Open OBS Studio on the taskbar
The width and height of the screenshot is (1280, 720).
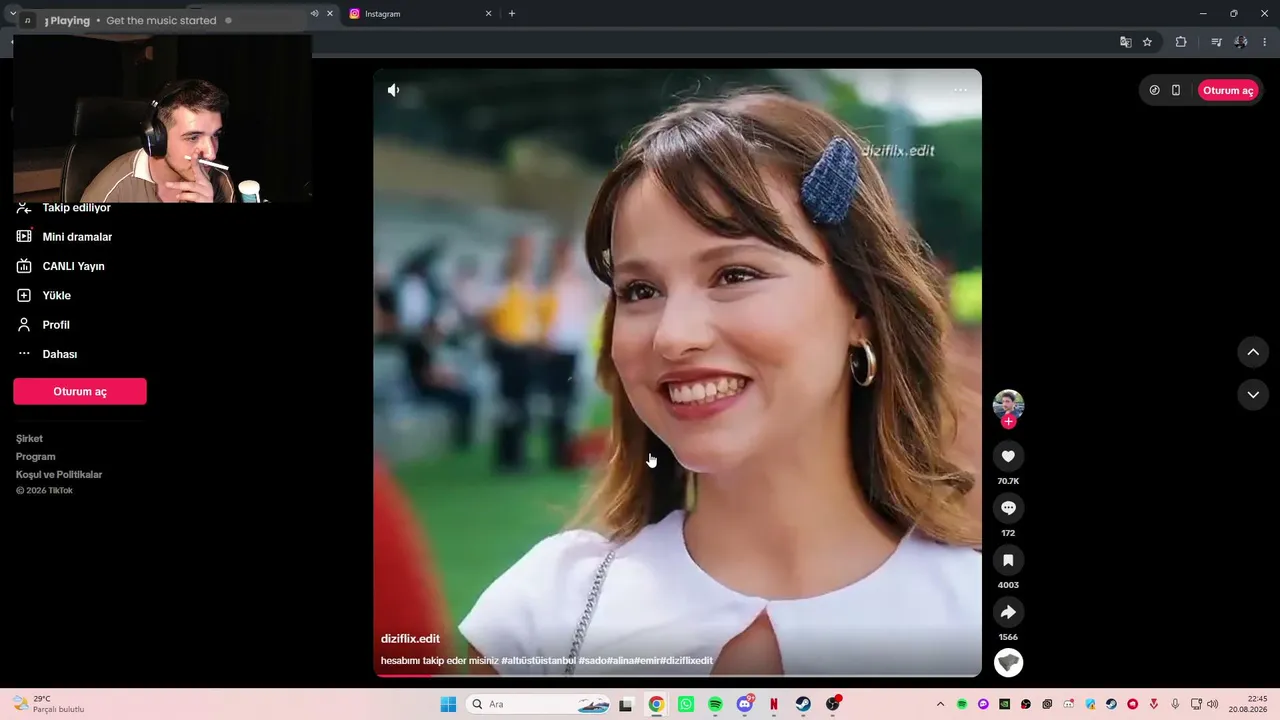pos(833,704)
